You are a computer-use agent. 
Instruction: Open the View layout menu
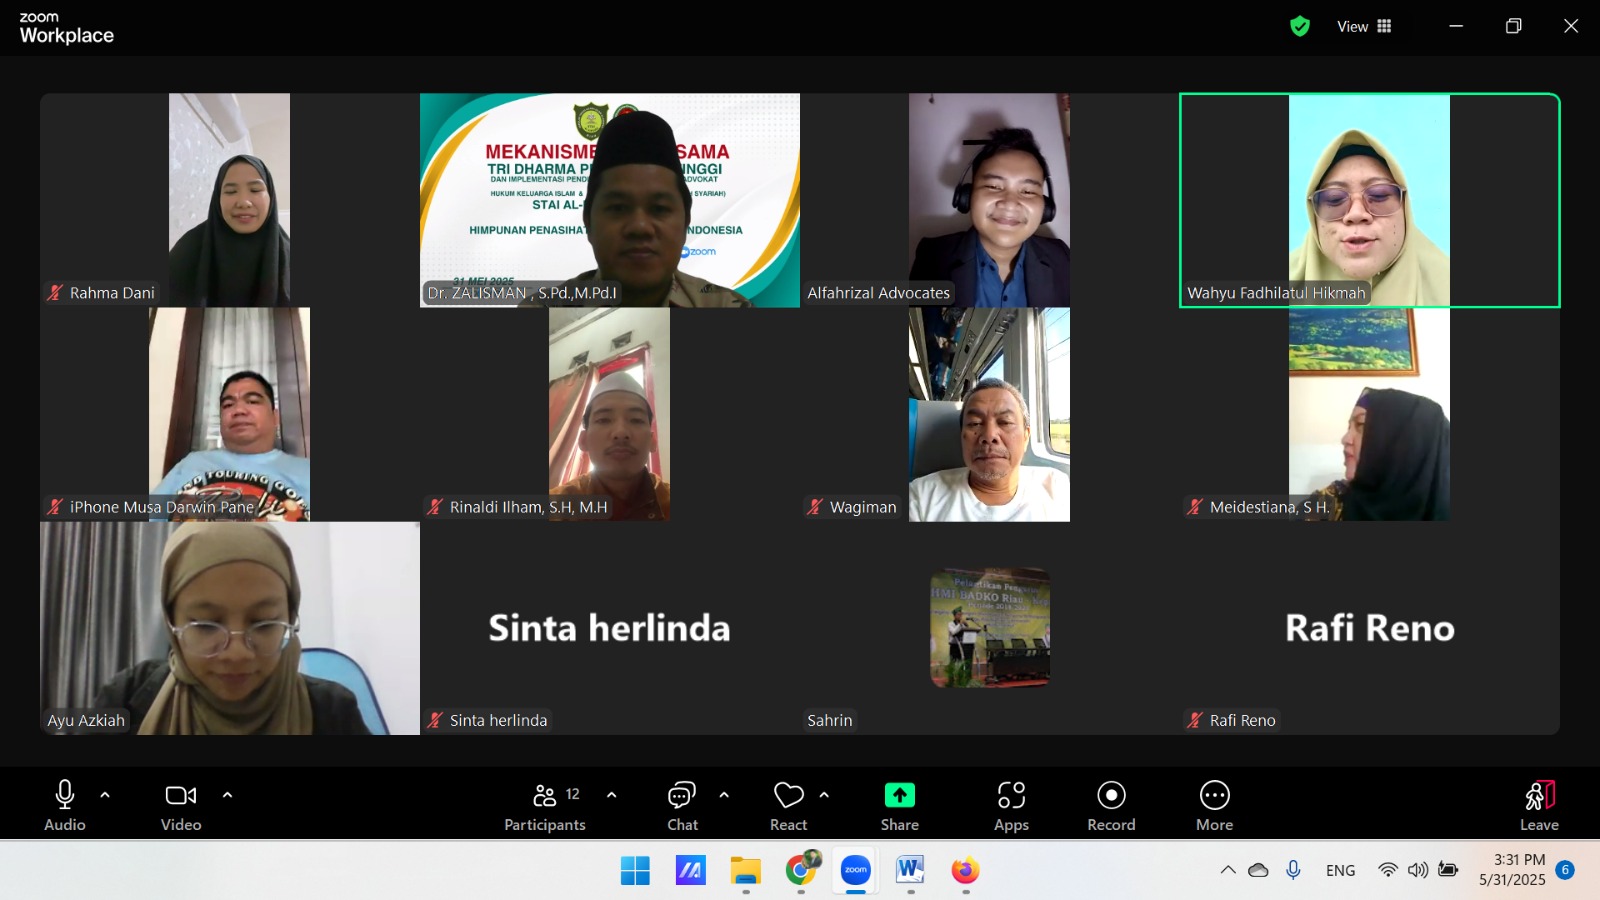click(x=1364, y=27)
